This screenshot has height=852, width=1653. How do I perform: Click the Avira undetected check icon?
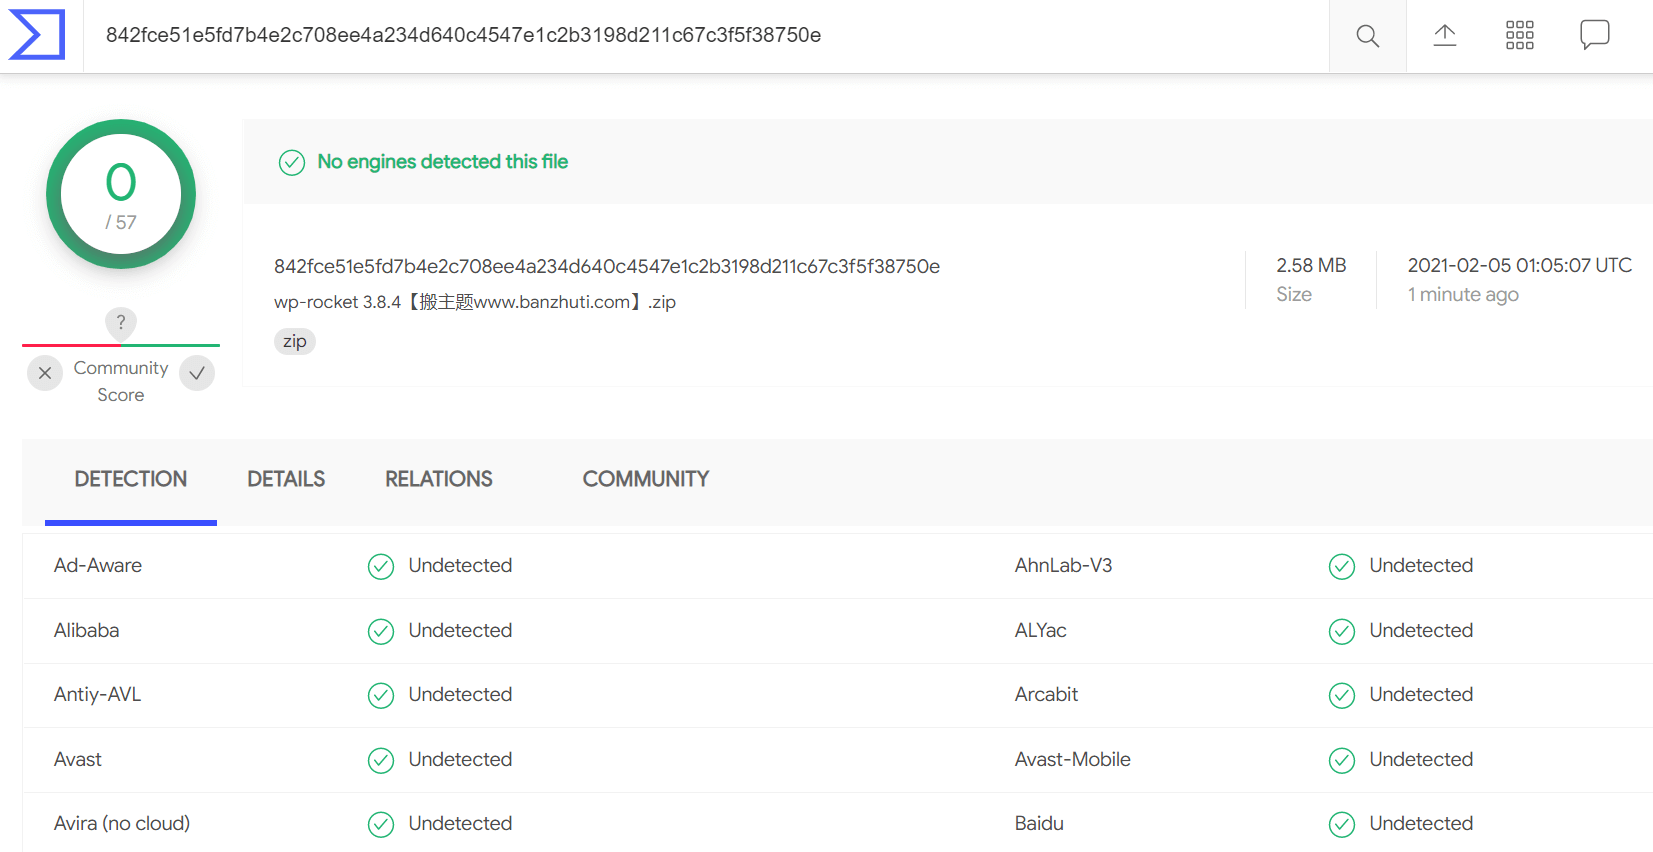pyautogui.click(x=381, y=825)
